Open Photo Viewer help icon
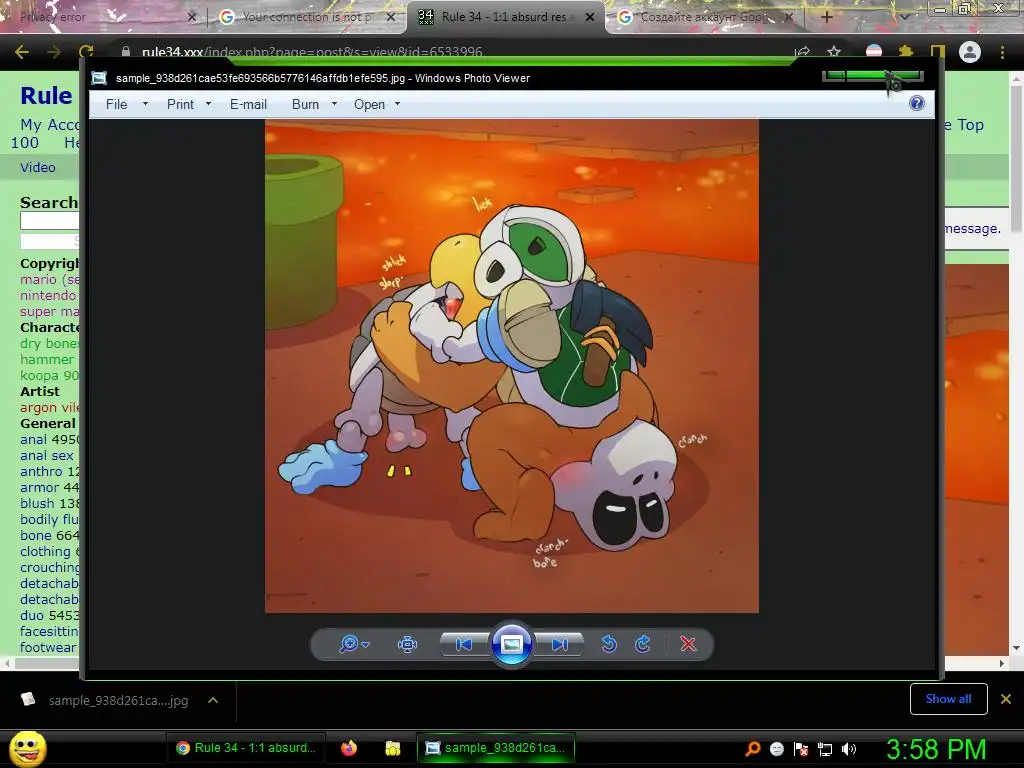This screenshot has width=1024, height=768. tap(917, 103)
